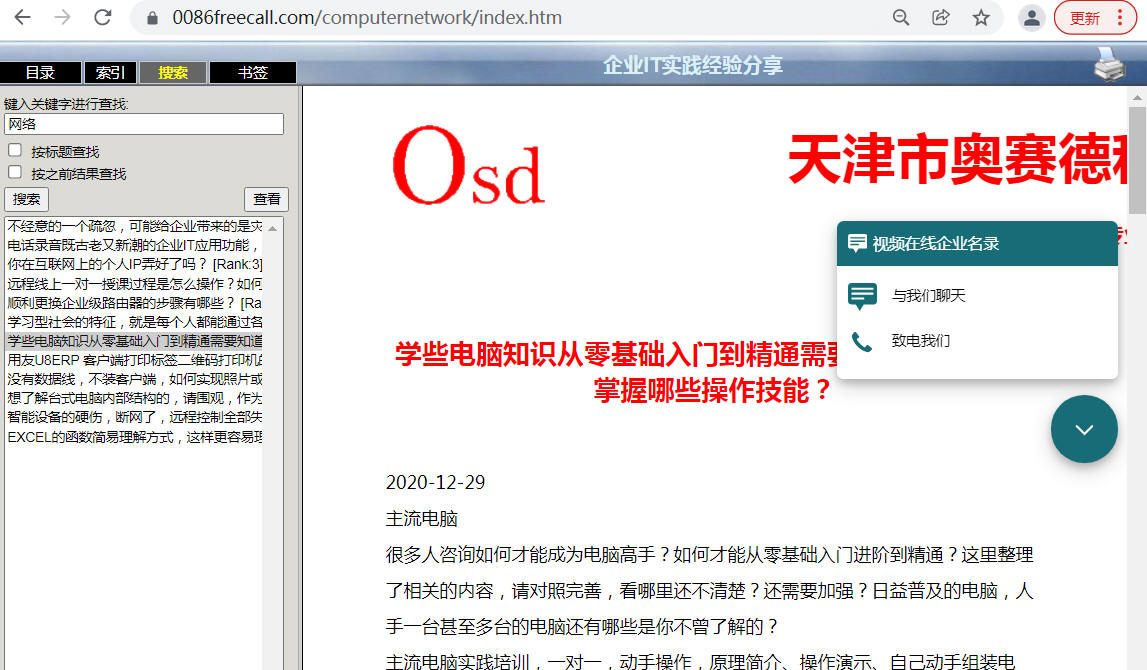Click the 查看 button
The height and width of the screenshot is (670, 1147).
pos(266,199)
